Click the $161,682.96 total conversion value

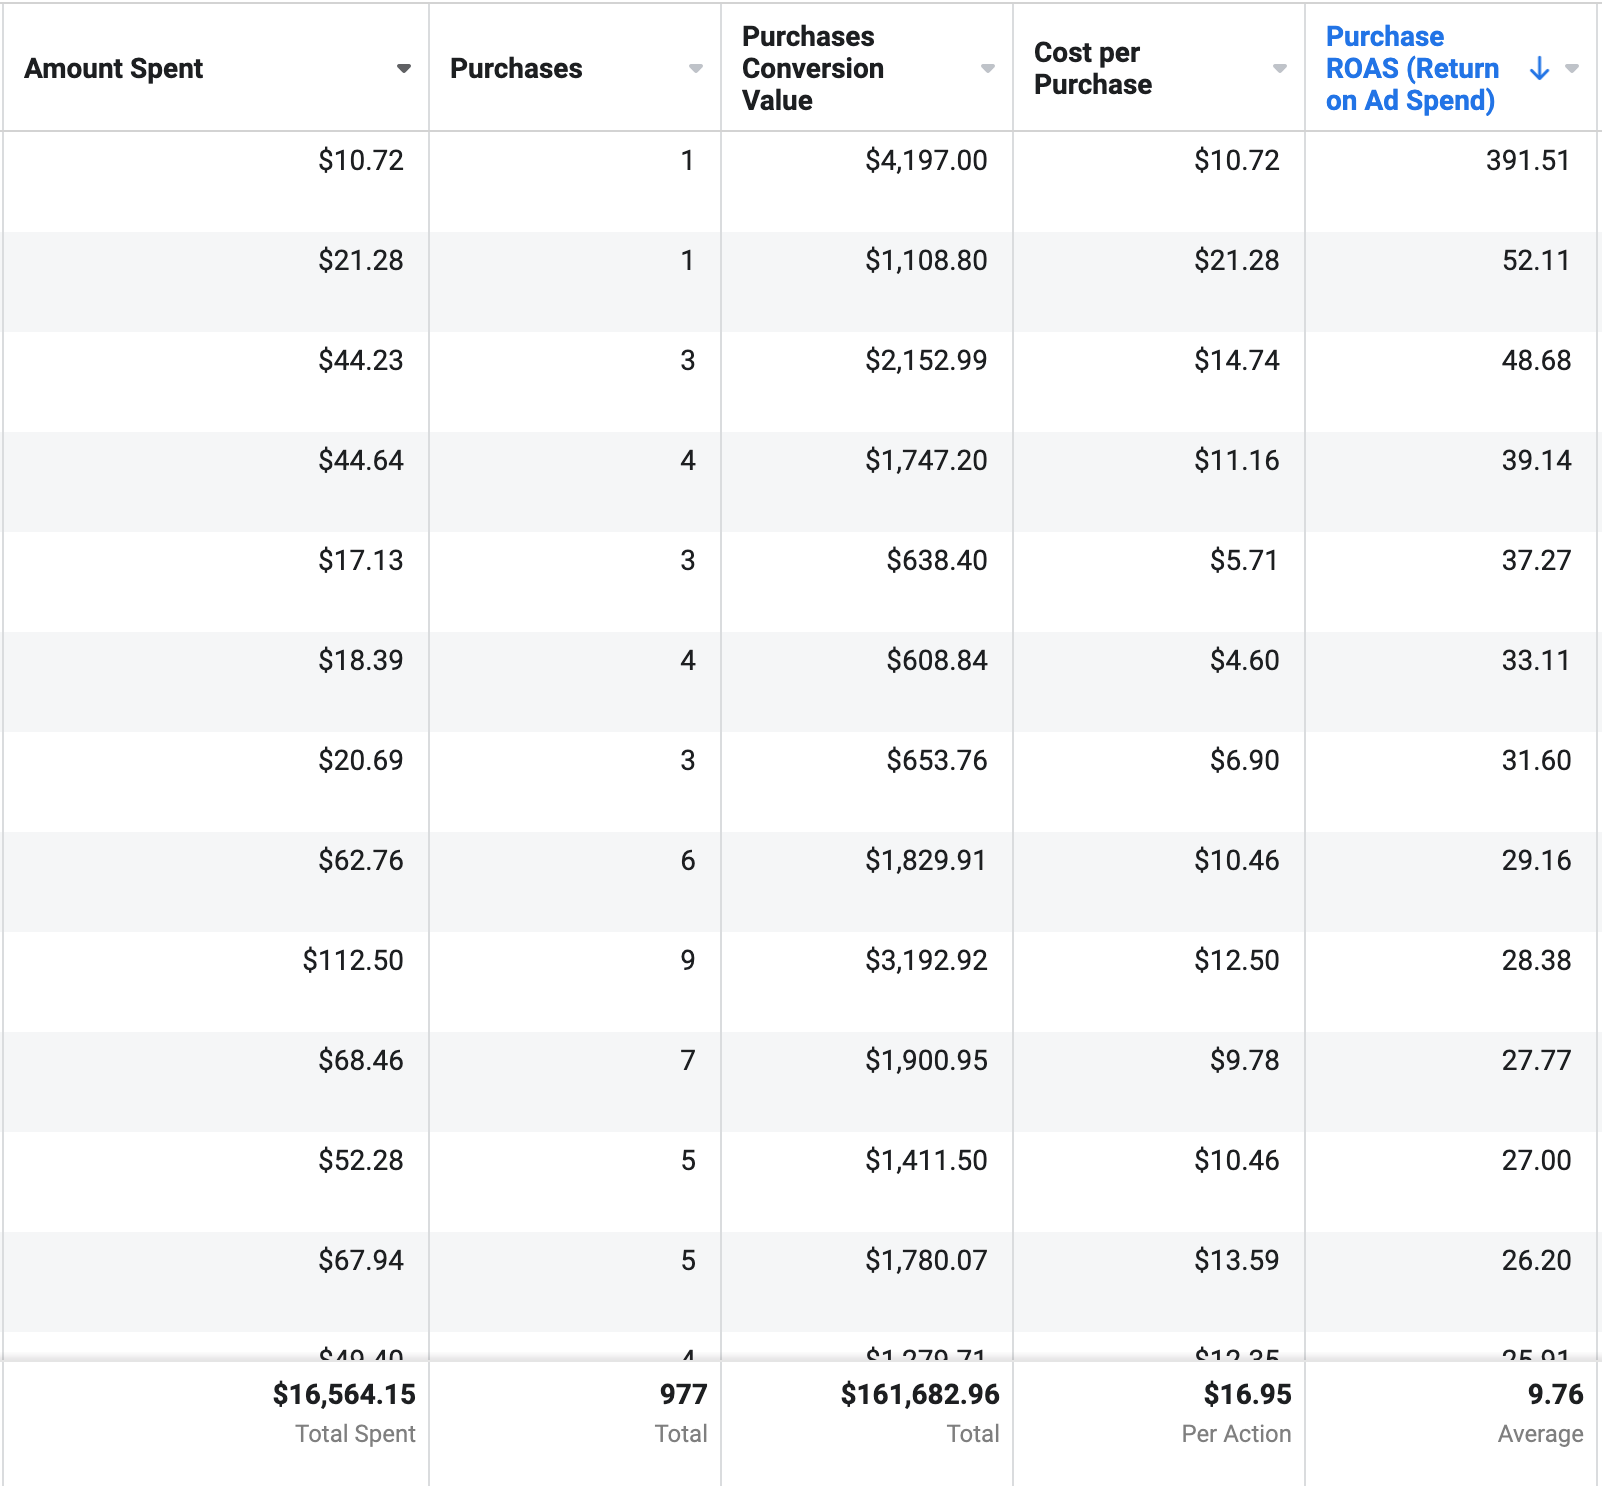pos(920,1394)
